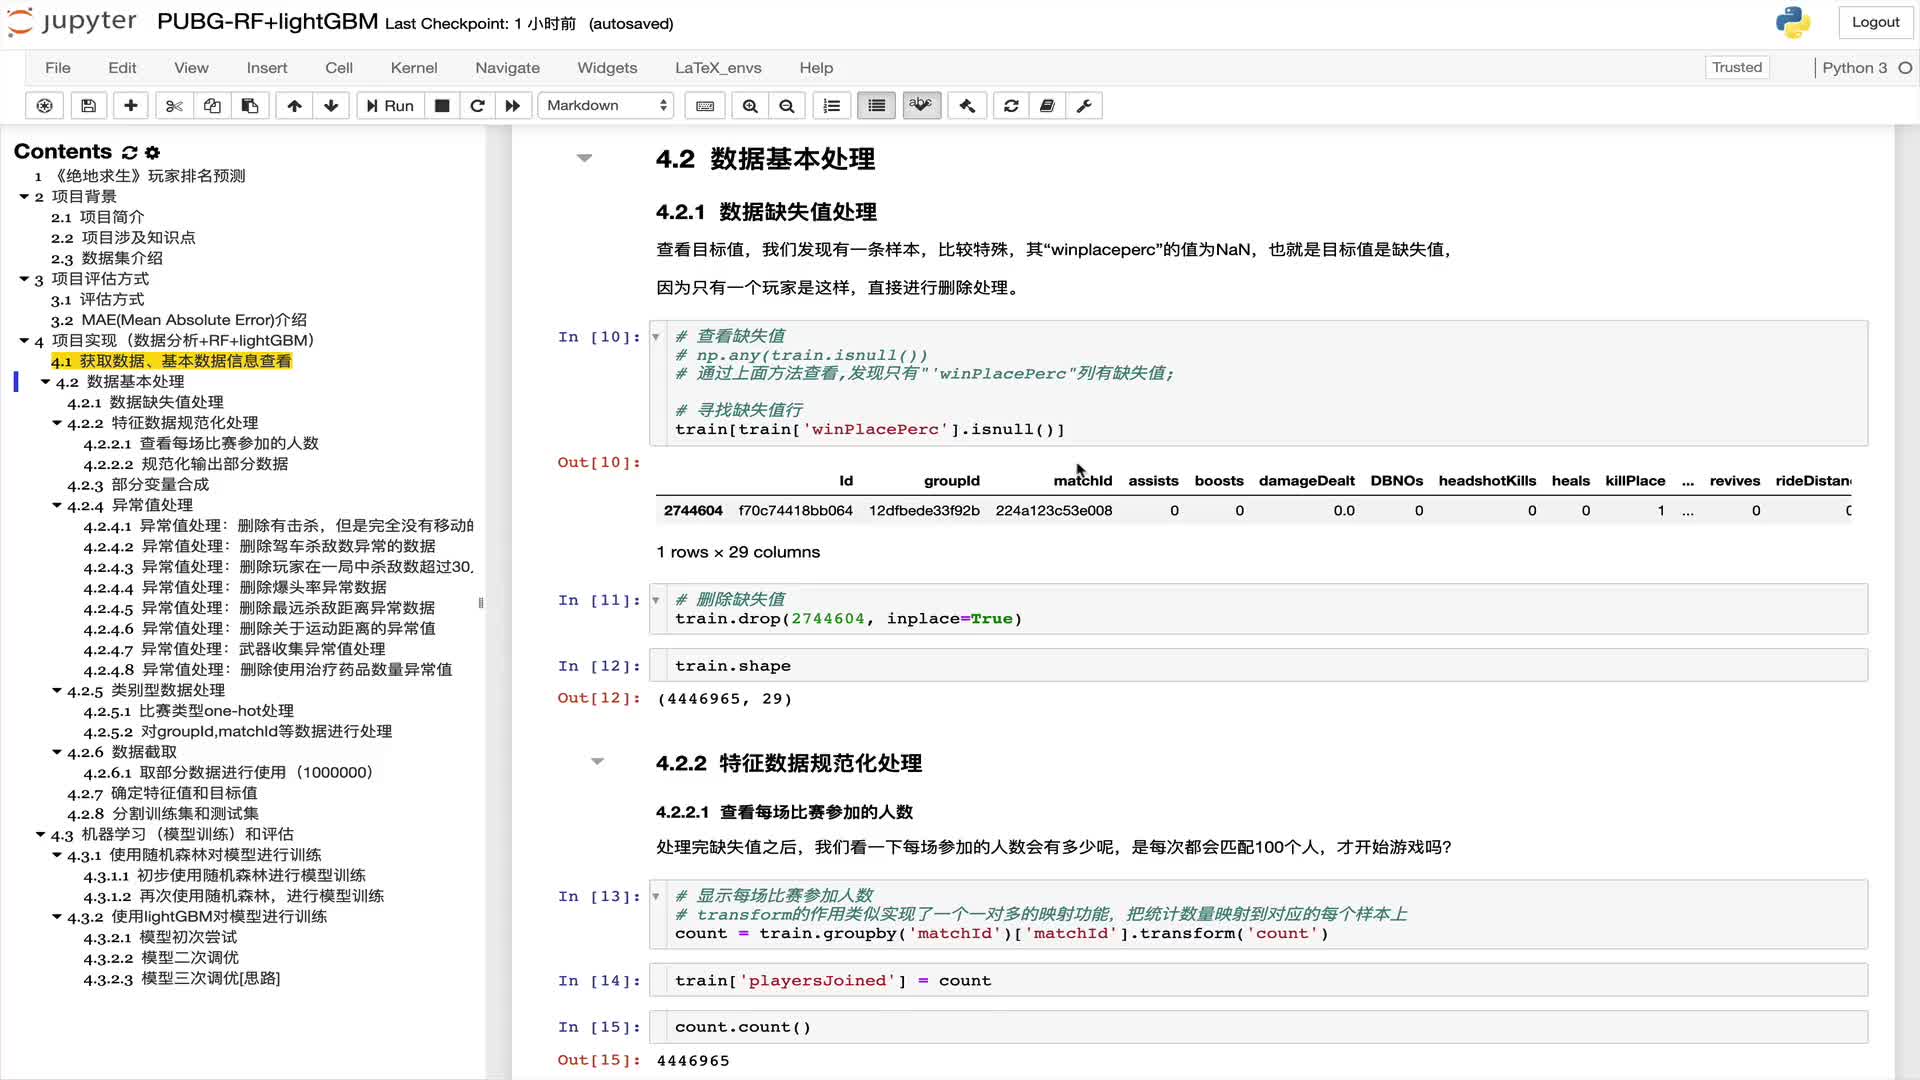Viewport: 1920px width, 1080px height.
Task: Go to 4.1 获取数据 contents link
Action: 171,361
